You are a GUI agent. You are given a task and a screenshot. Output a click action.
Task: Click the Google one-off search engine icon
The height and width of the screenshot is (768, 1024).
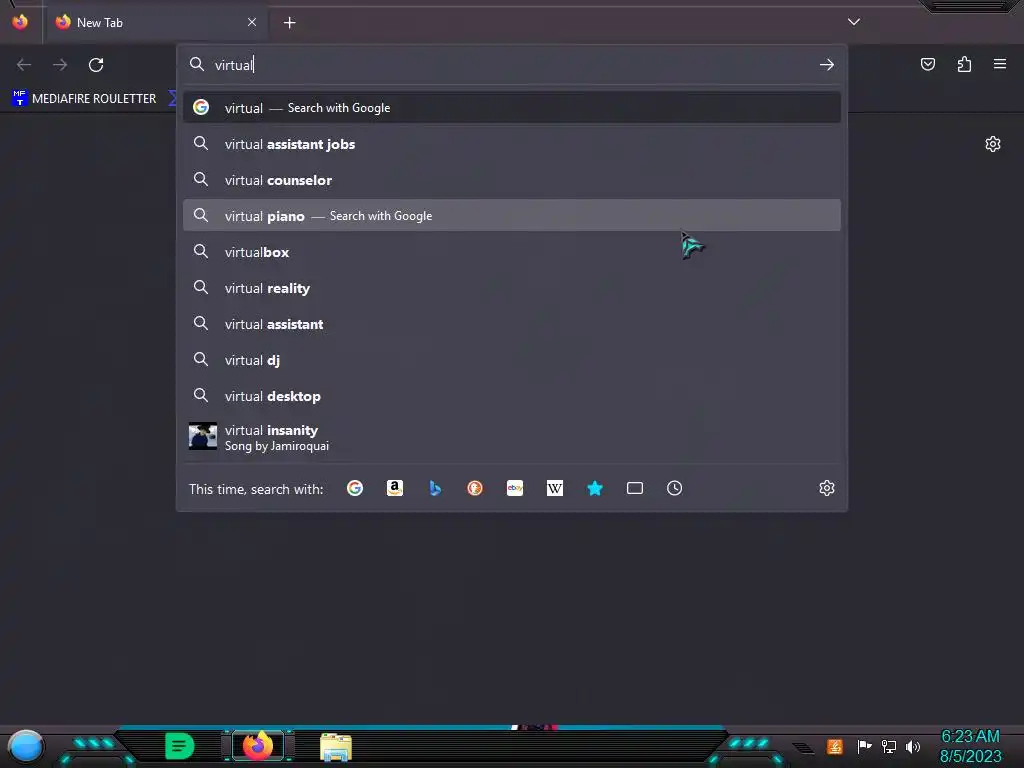[355, 488]
